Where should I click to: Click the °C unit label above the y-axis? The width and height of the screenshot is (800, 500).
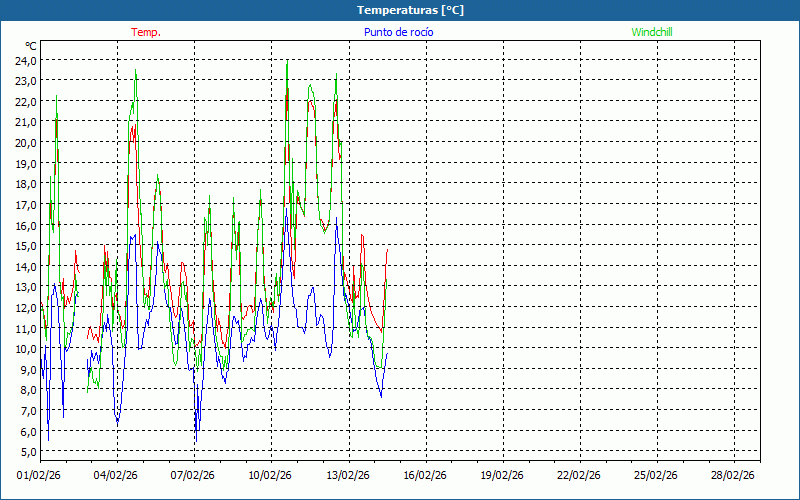pos(31,46)
